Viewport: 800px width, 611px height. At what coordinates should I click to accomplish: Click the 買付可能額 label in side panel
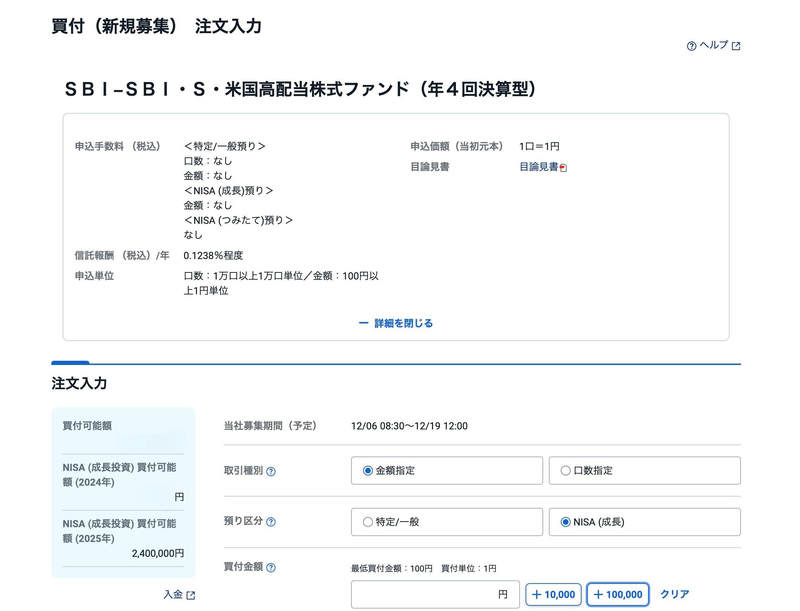pos(87,426)
